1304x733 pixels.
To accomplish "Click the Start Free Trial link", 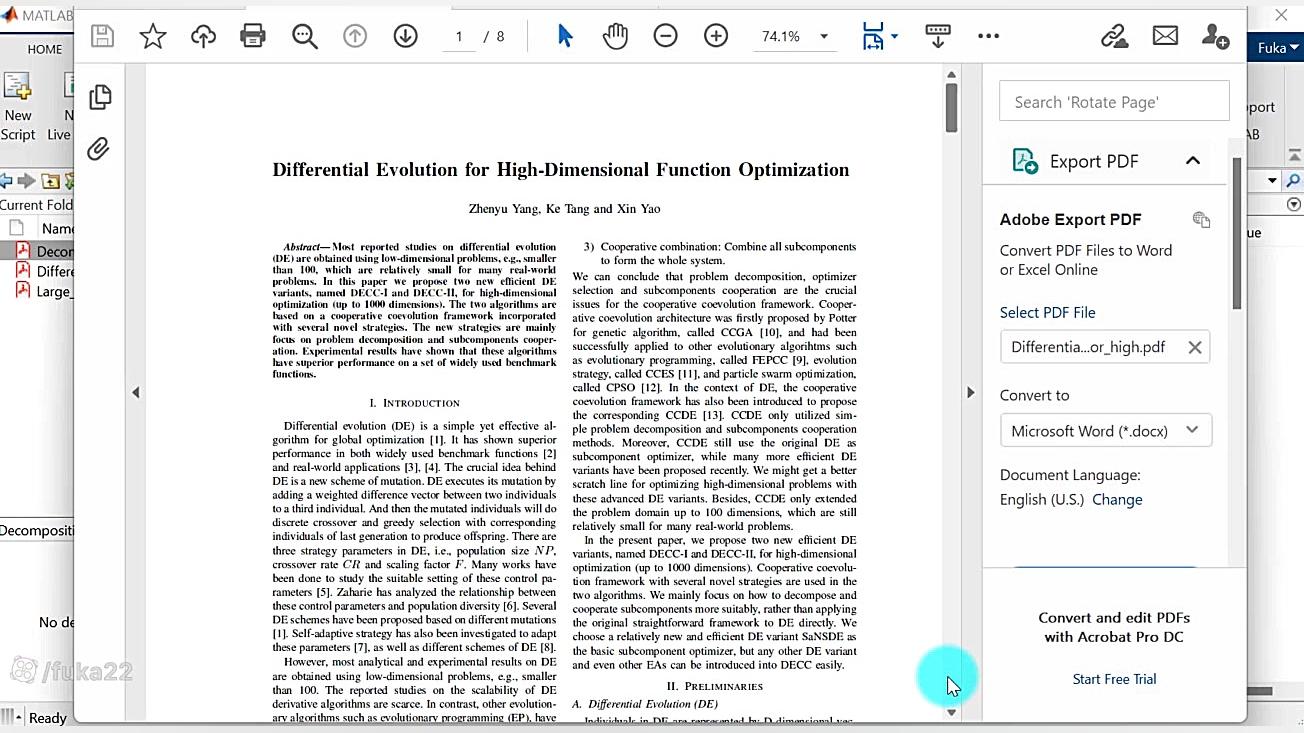I will [x=1114, y=679].
